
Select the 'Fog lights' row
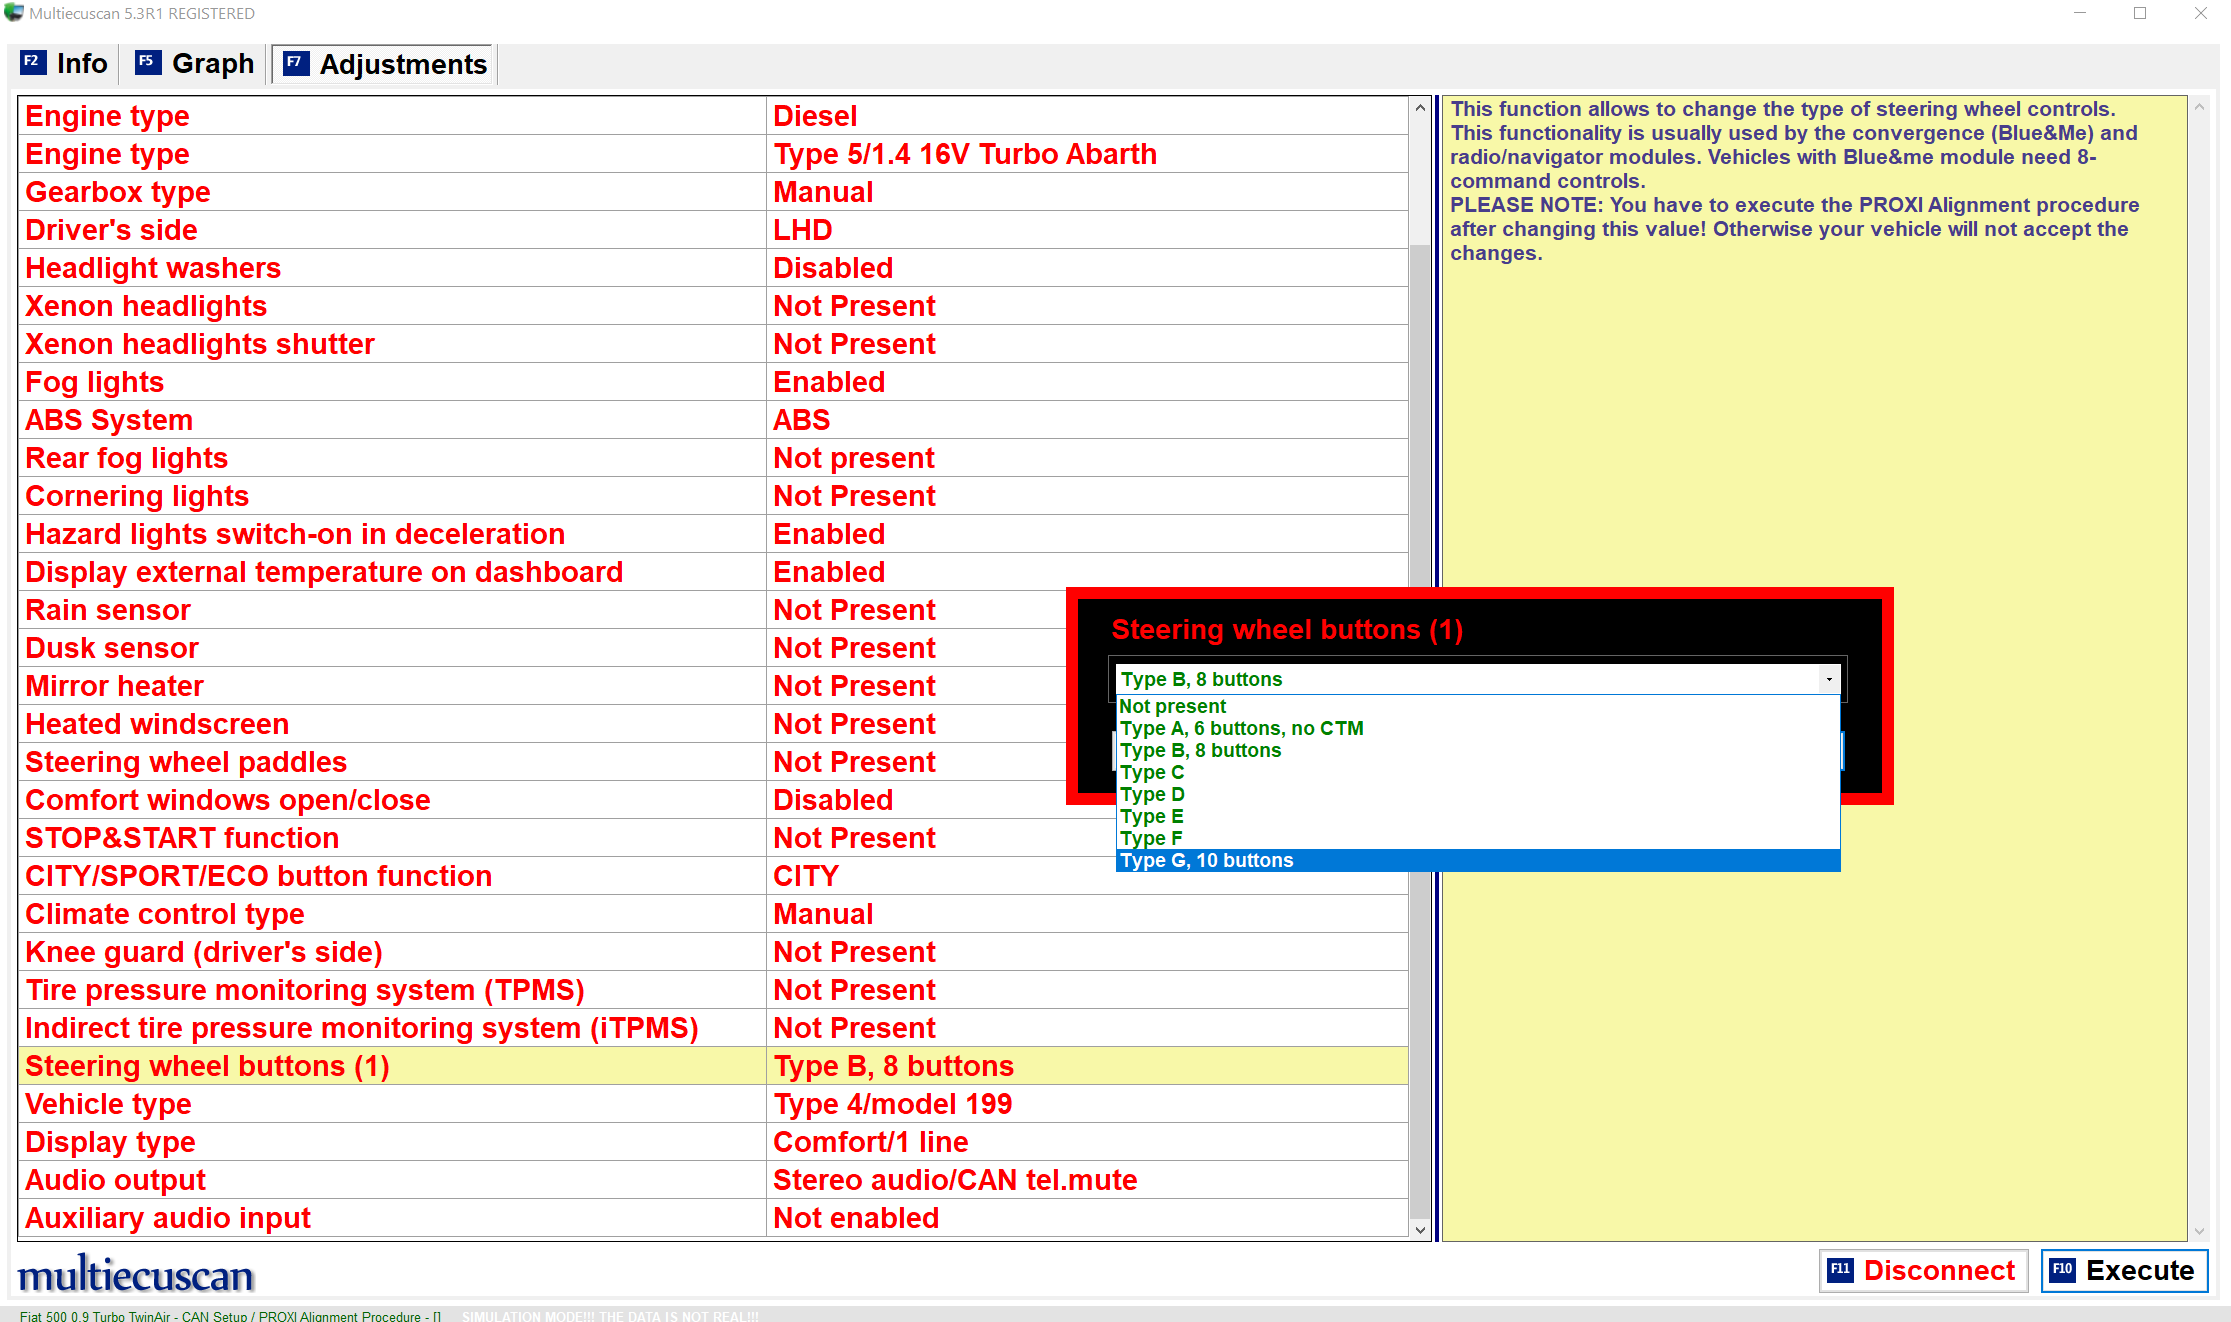coord(713,382)
